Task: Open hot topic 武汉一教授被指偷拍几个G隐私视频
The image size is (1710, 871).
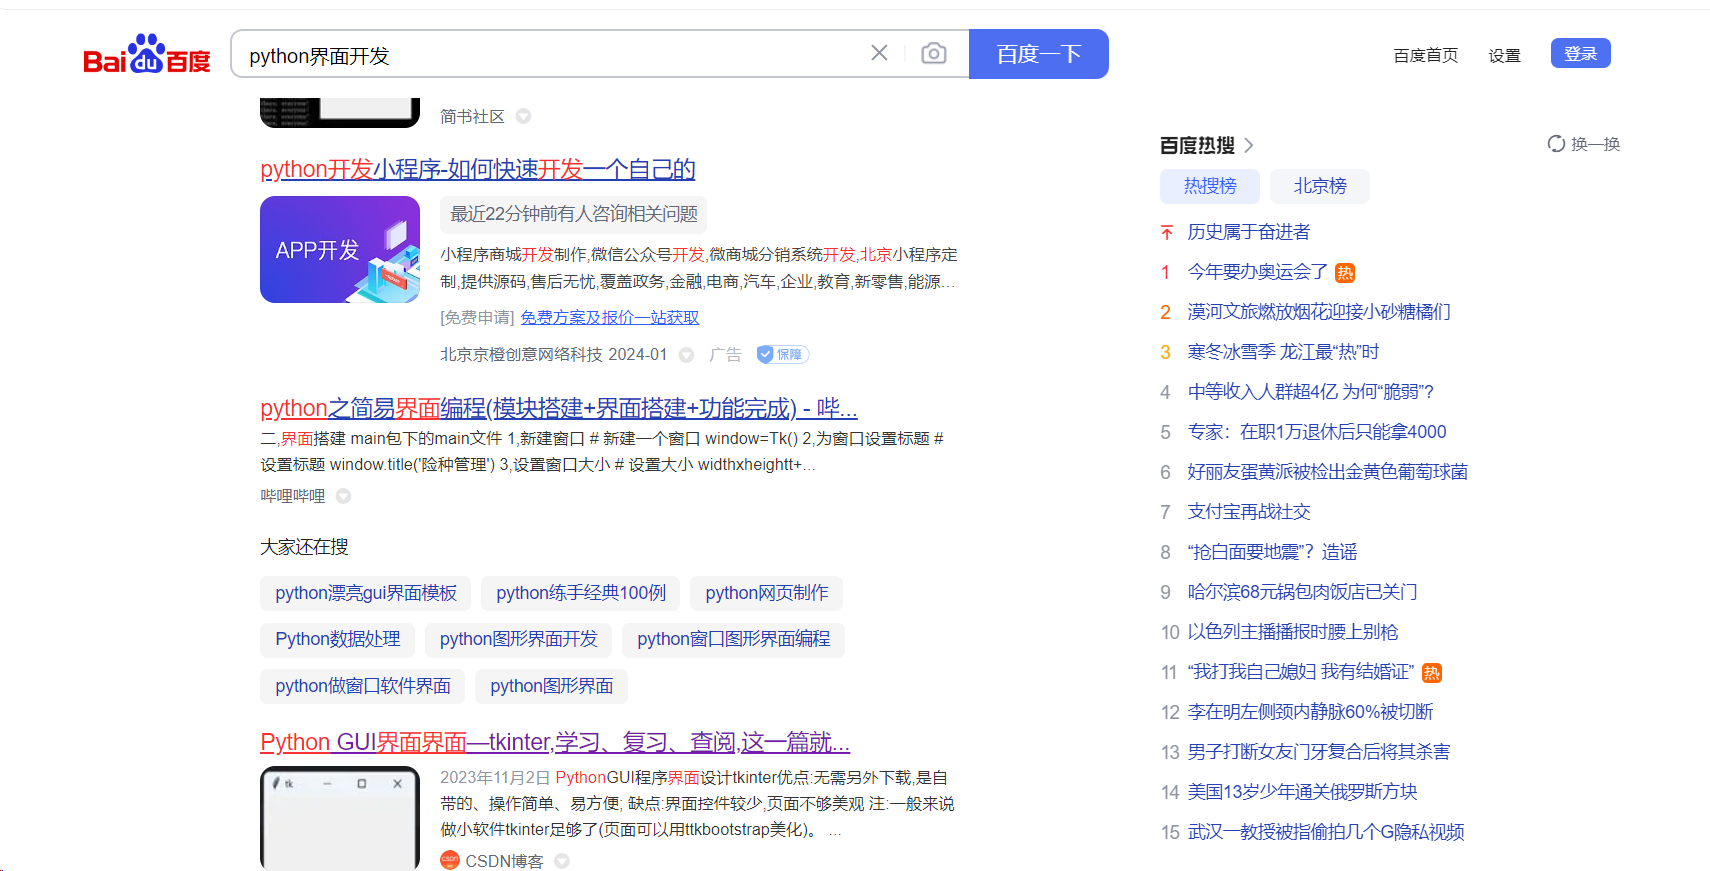Action: coord(1326,832)
